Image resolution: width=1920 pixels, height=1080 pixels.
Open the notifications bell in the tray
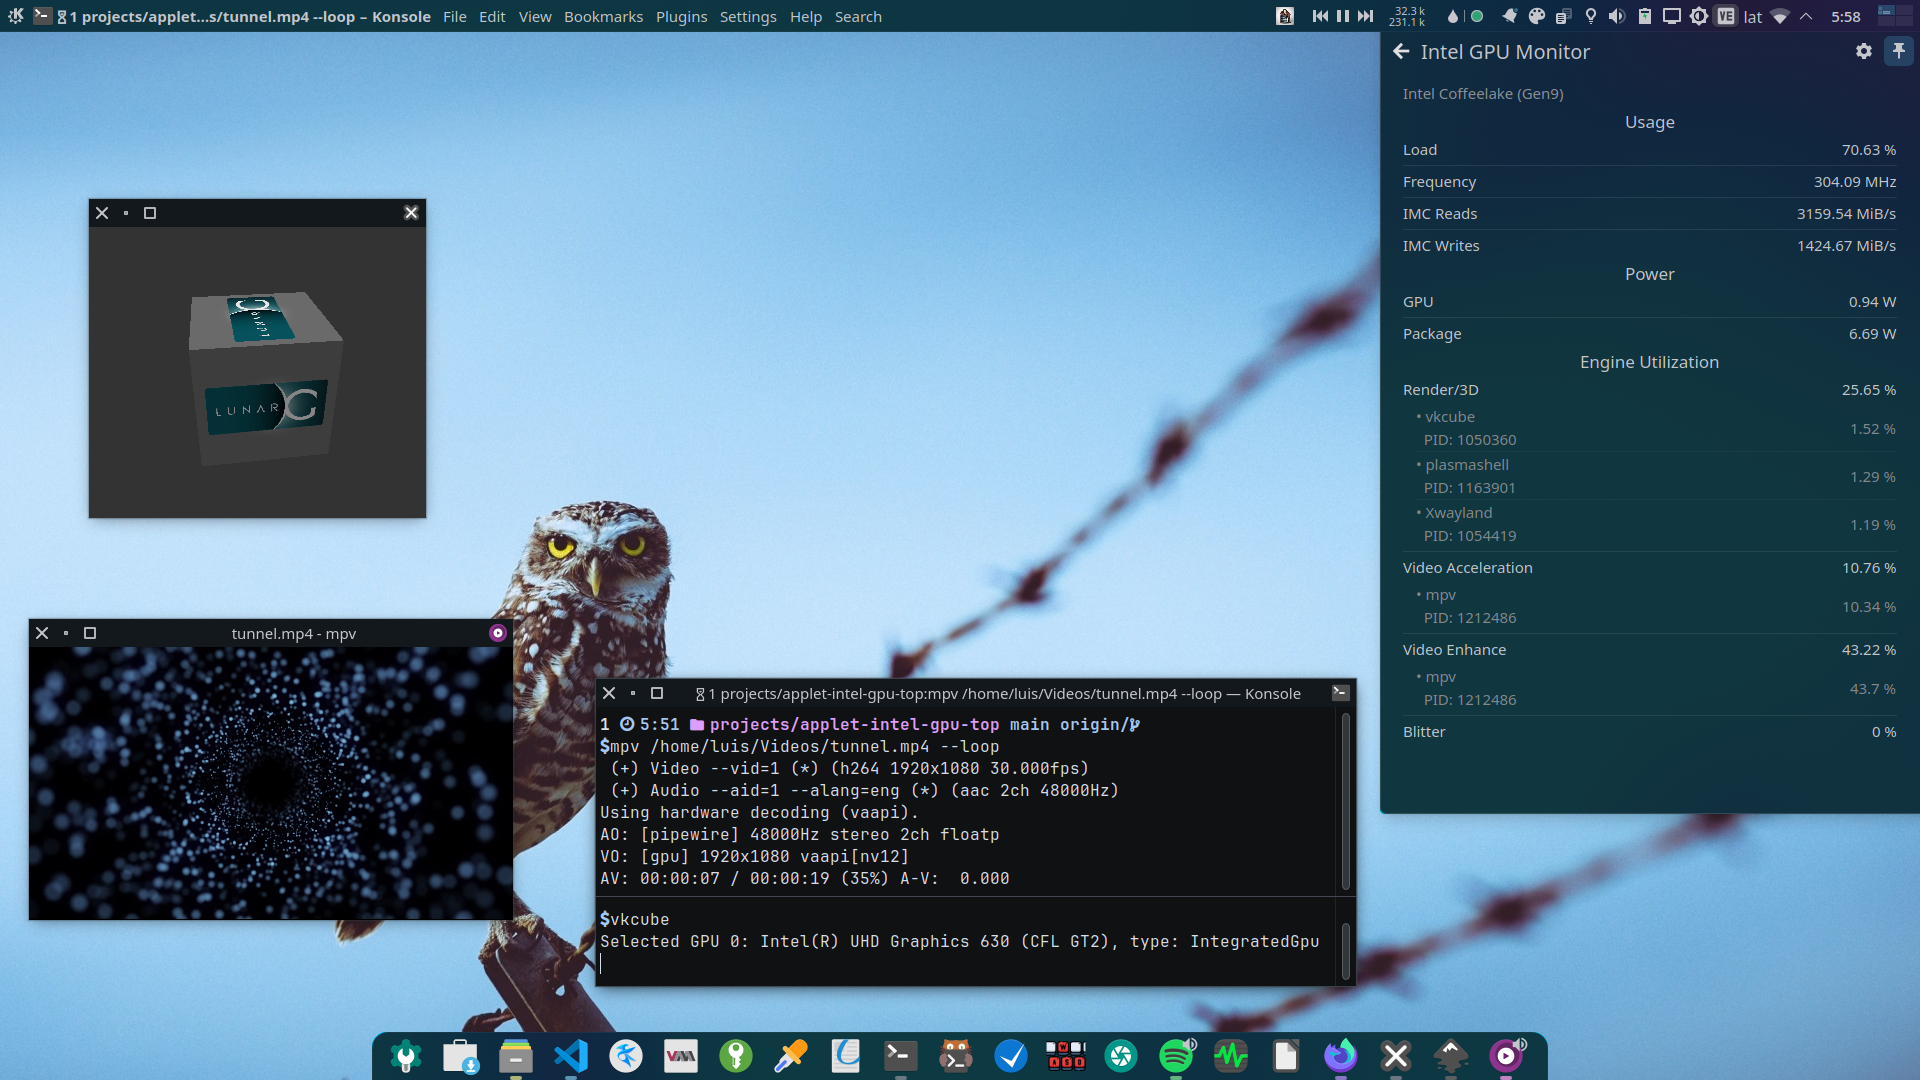tap(1510, 16)
